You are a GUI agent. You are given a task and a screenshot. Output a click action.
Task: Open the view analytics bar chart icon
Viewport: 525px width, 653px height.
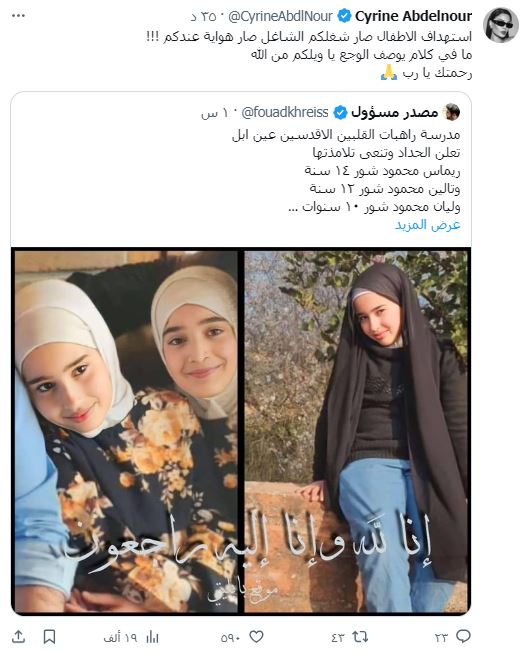(x=152, y=637)
